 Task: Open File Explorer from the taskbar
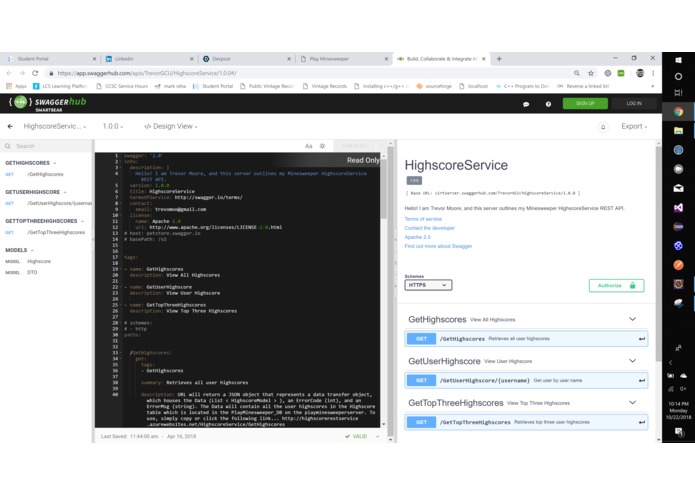click(678, 131)
